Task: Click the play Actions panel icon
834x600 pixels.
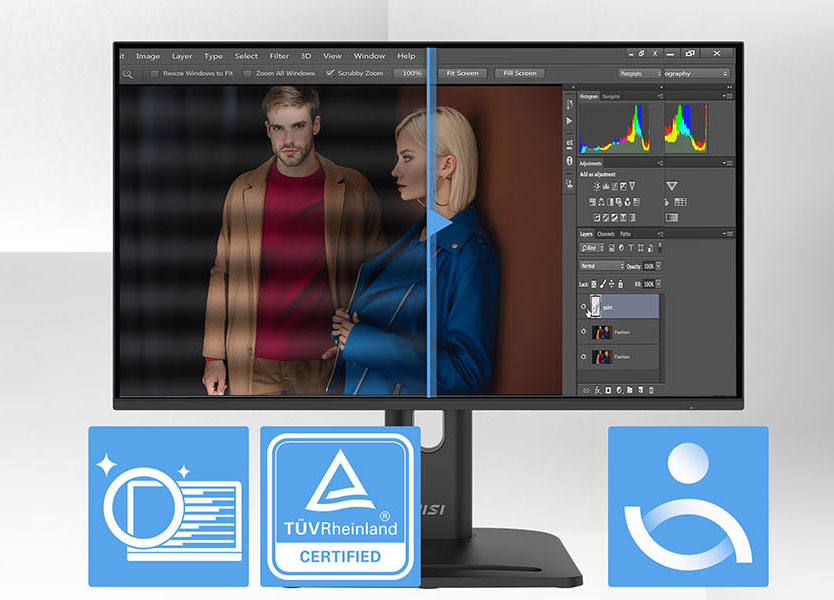Action: click(x=569, y=121)
